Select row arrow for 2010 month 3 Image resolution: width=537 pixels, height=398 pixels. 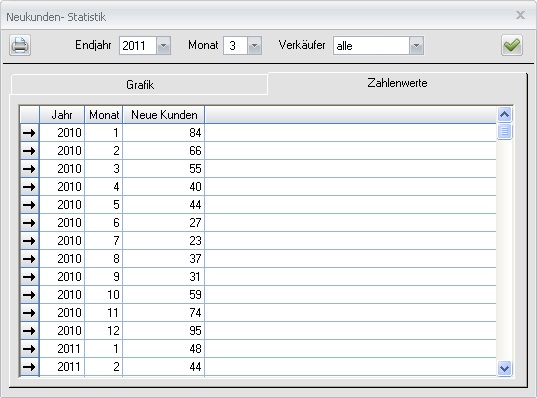tap(29, 169)
